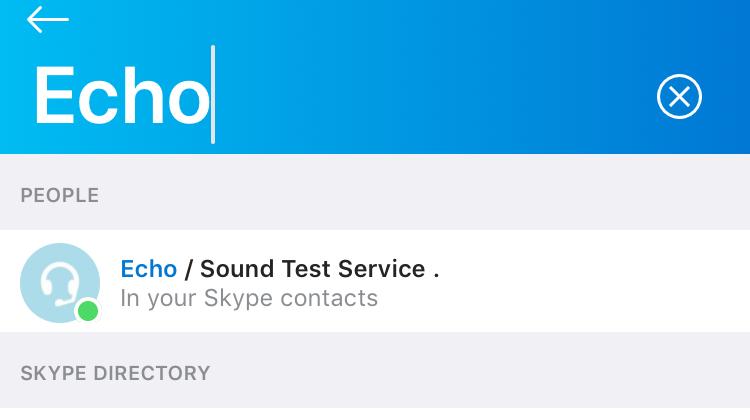Screen dimensions: 750x420
Task: Click the green online status dot
Action: pos(88,311)
